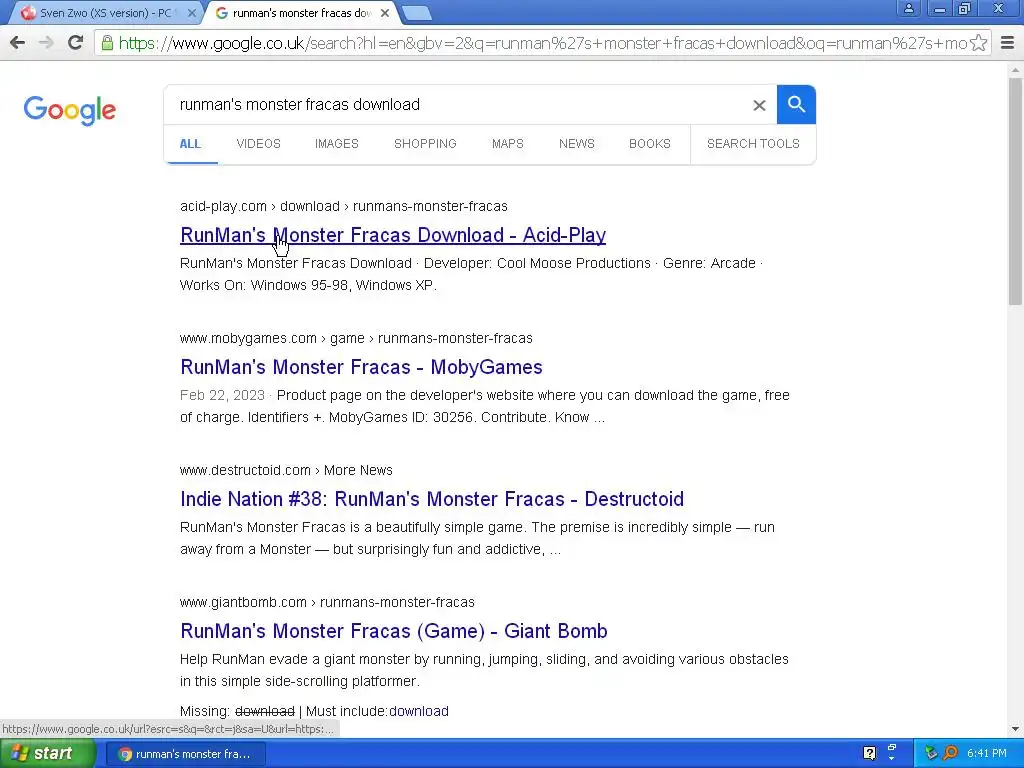This screenshot has height=768, width=1024.
Task: Click the help question mark tray icon
Action: [x=869, y=754]
